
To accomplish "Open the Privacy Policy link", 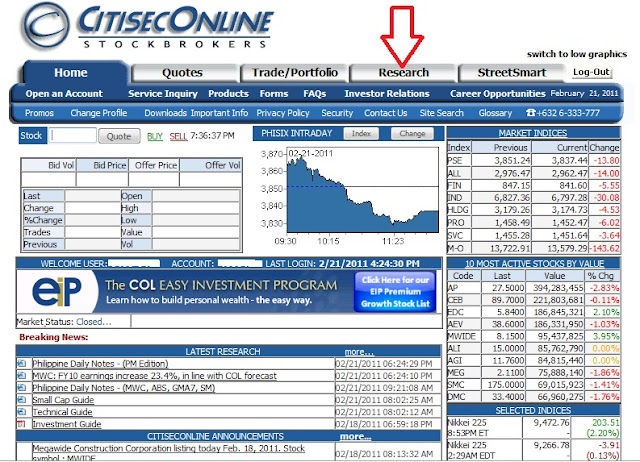I will (283, 113).
